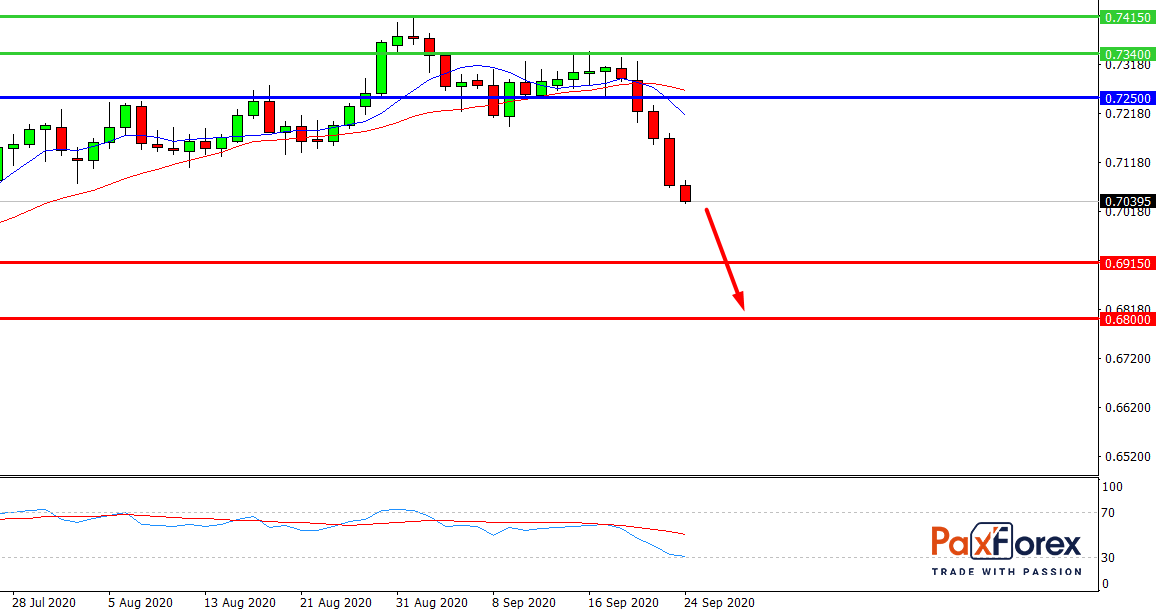Click the 0.72180 price axis value
The height and width of the screenshot is (612, 1159).
[x=1129, y=113]
